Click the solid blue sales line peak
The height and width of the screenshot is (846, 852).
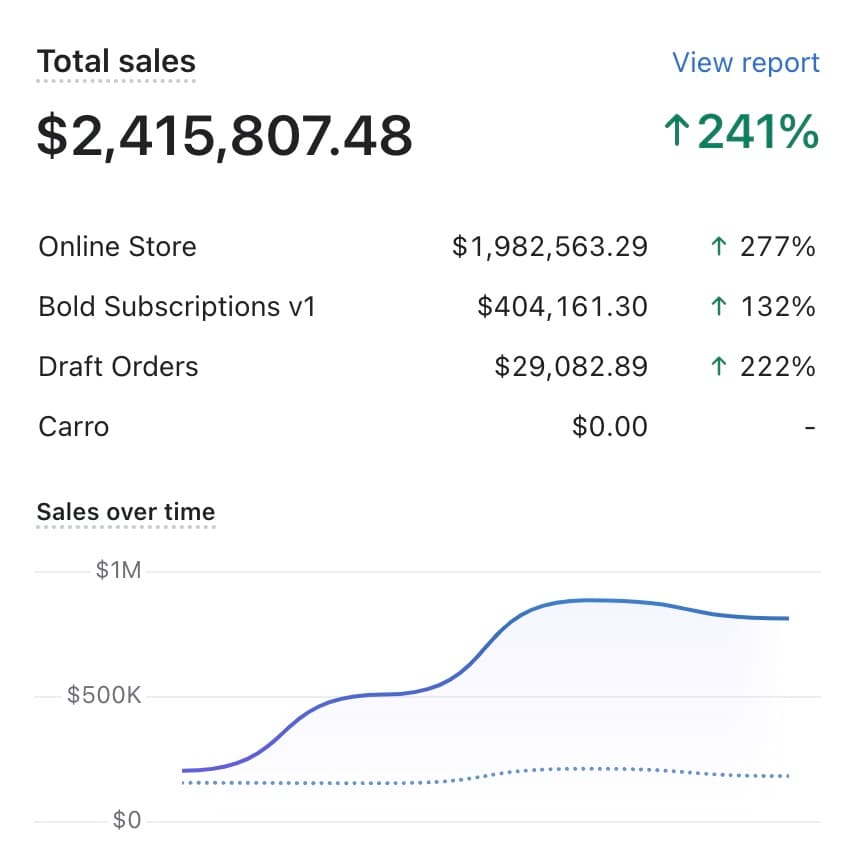pyautogui.click(x=590, y=600)
